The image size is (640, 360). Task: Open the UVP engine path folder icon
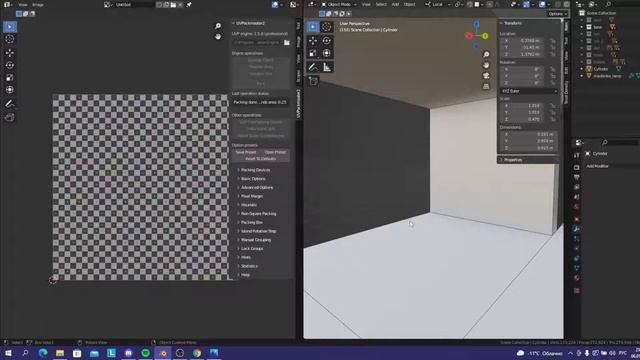[287, 42]
